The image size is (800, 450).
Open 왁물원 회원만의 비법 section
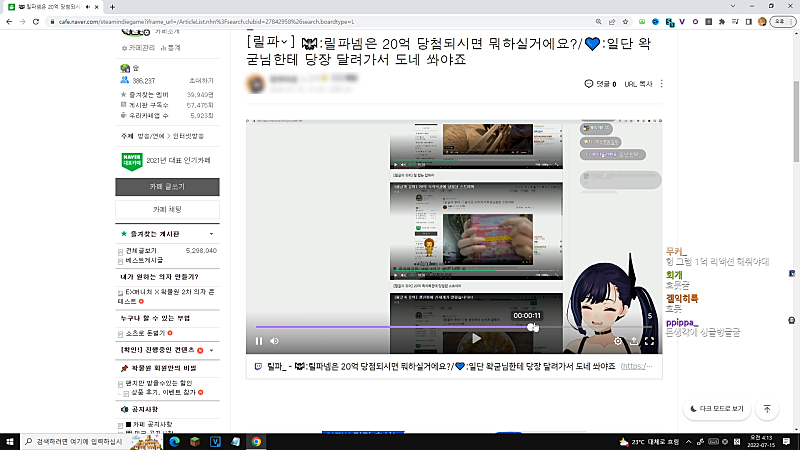pos(164,368)
